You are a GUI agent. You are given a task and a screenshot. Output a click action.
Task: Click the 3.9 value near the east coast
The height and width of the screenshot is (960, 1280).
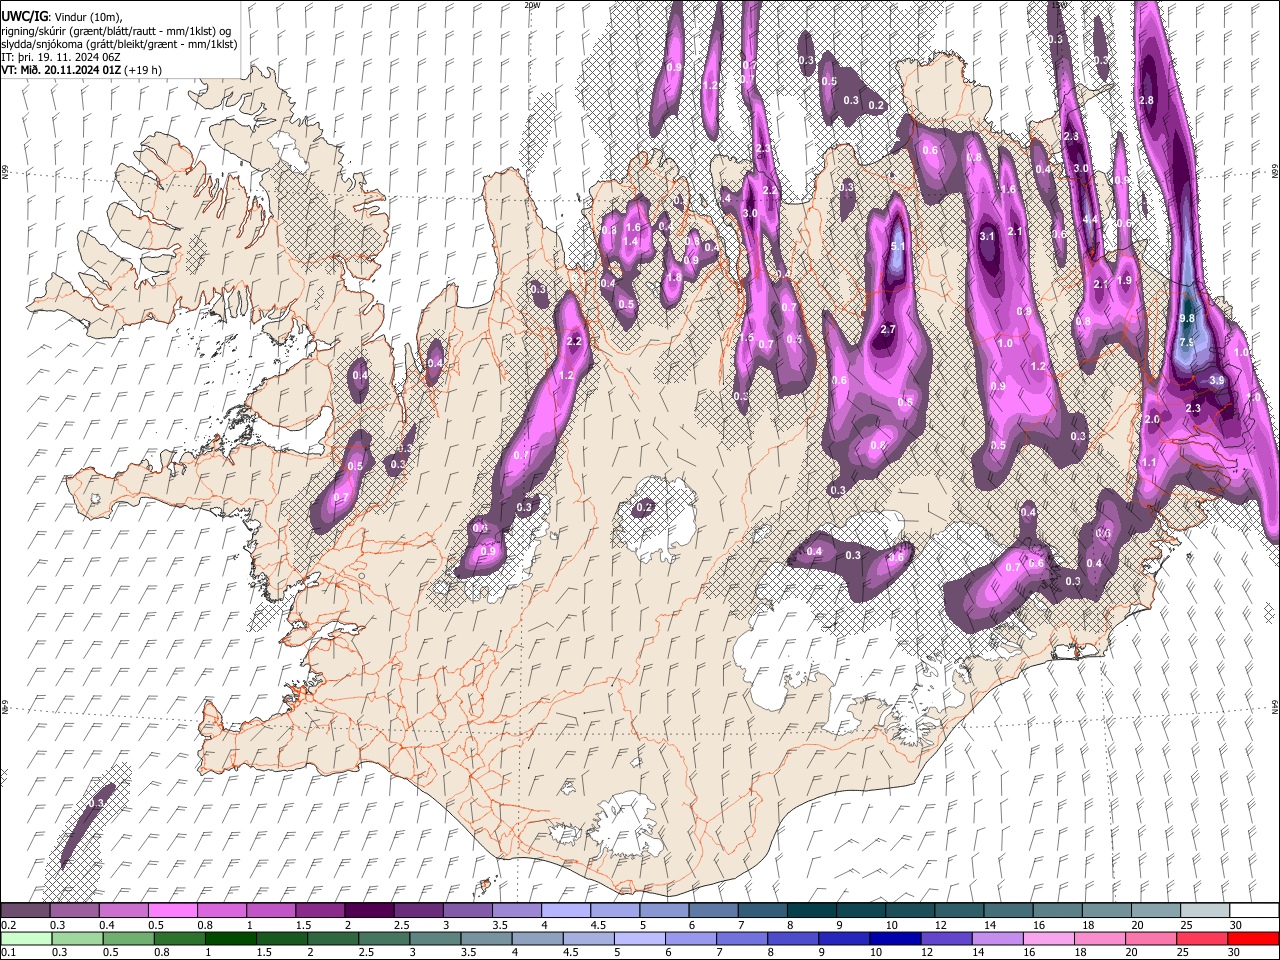[1217, 381]
